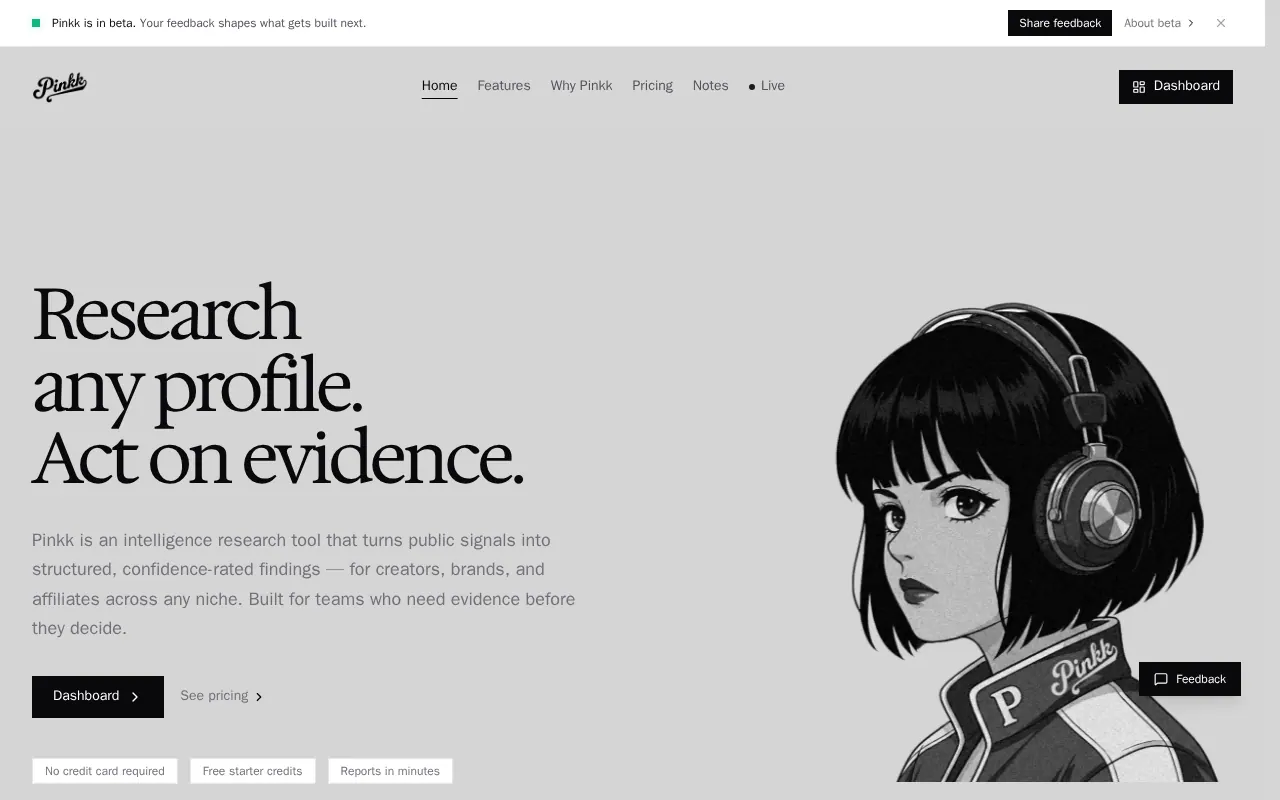The height and width of the screenshot is (800, 1280).
Task: Follow the See pricing link
Action: [222, 696]
